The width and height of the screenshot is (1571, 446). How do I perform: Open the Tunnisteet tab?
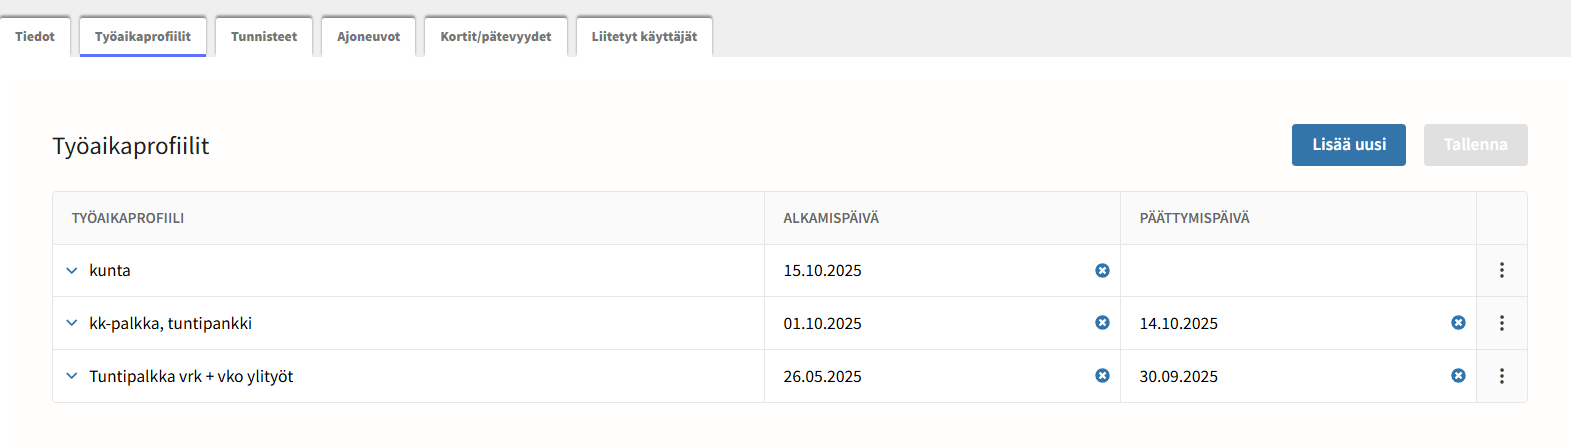(264, 37)
